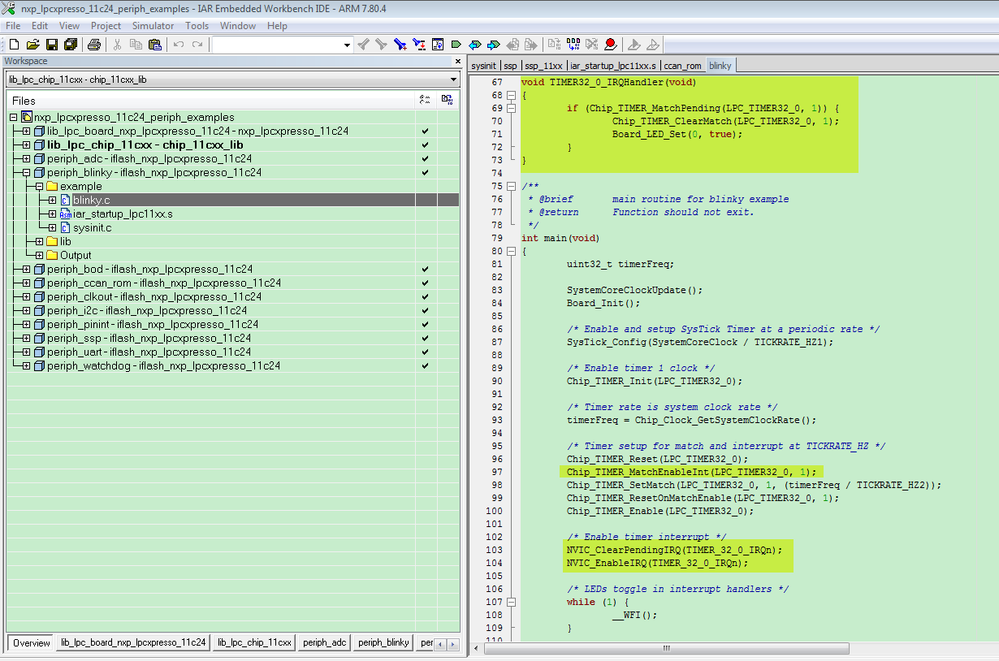Click the Compile toolbar icon
Screen dimensions: 999x661
(x=554, y=45)
